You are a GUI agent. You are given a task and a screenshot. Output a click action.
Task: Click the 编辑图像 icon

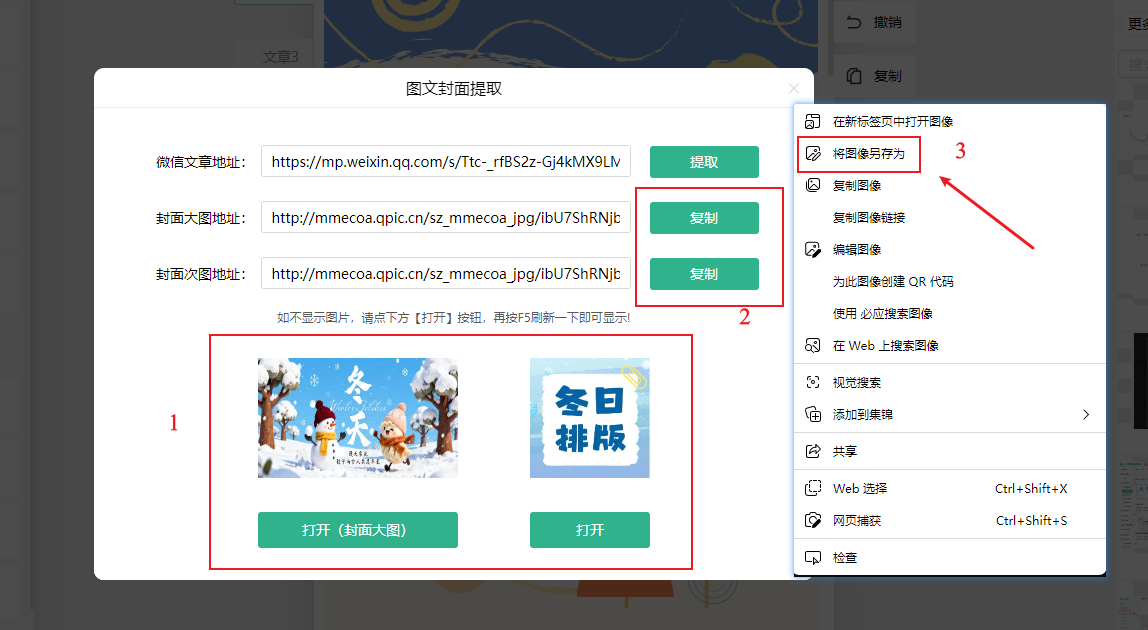point(813,249)
